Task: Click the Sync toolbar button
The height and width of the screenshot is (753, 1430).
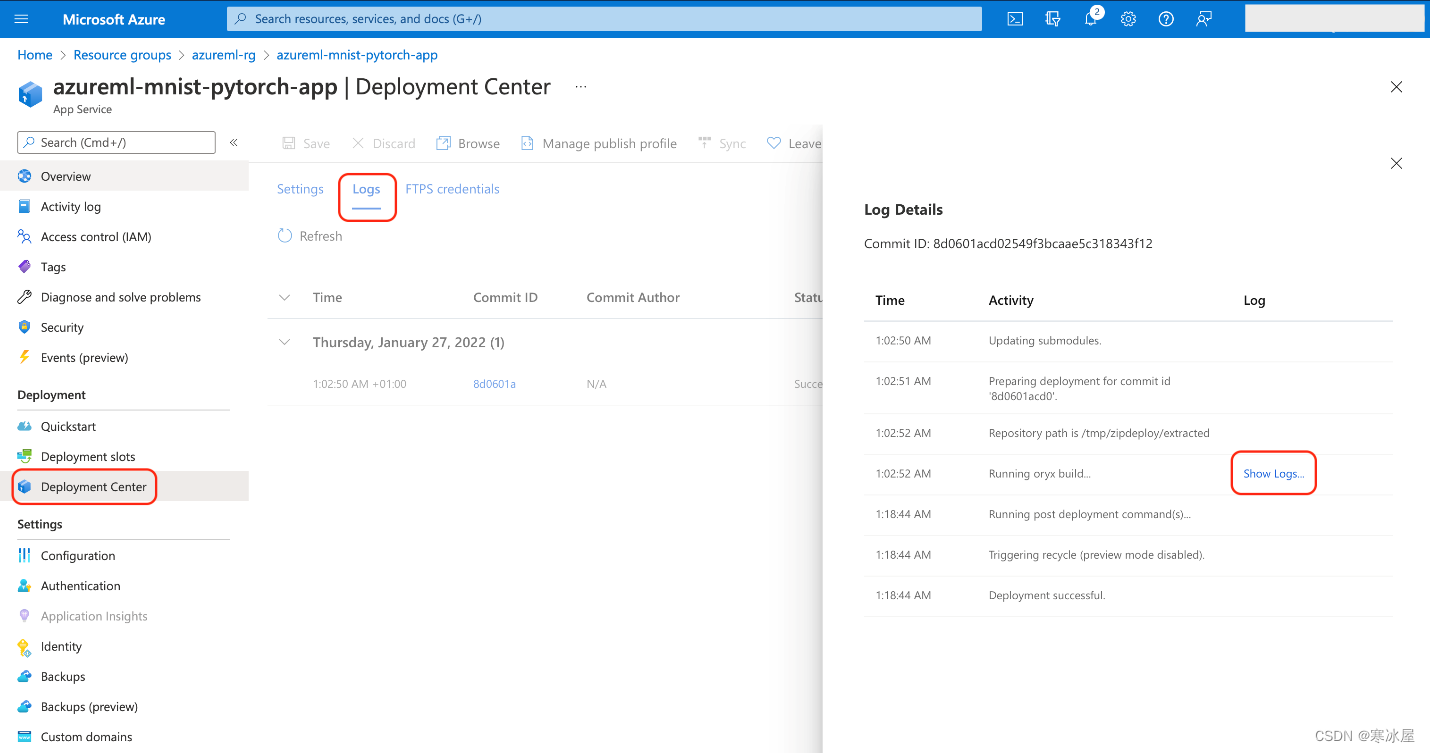Action: [x=722, y=143]
